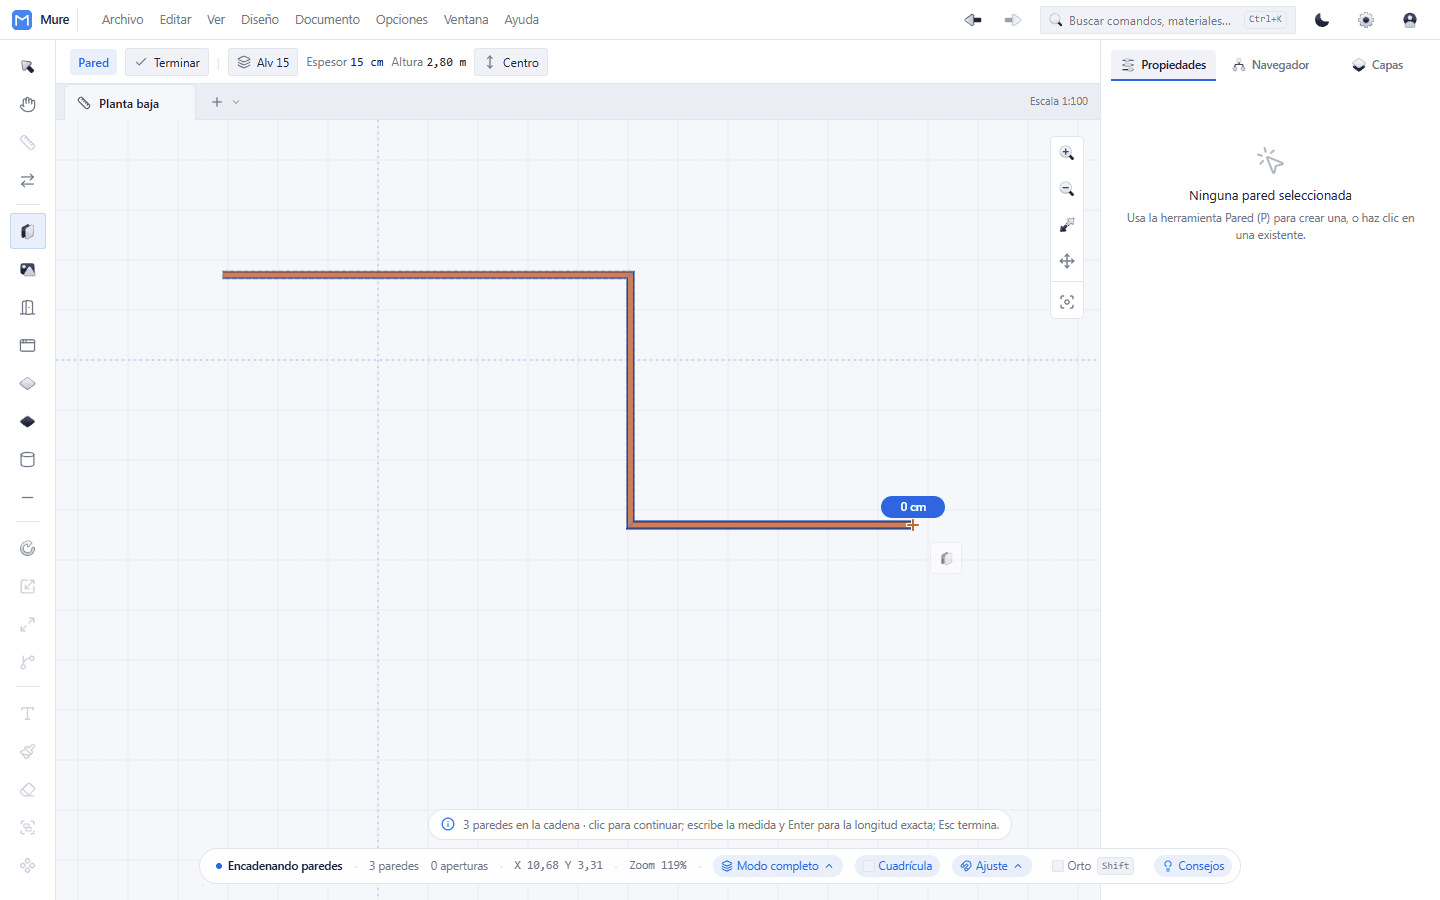Viewport: 1440px width, 900px height.
Task: Click the diagonal arrows canvas control
Action: [1067, 225]
